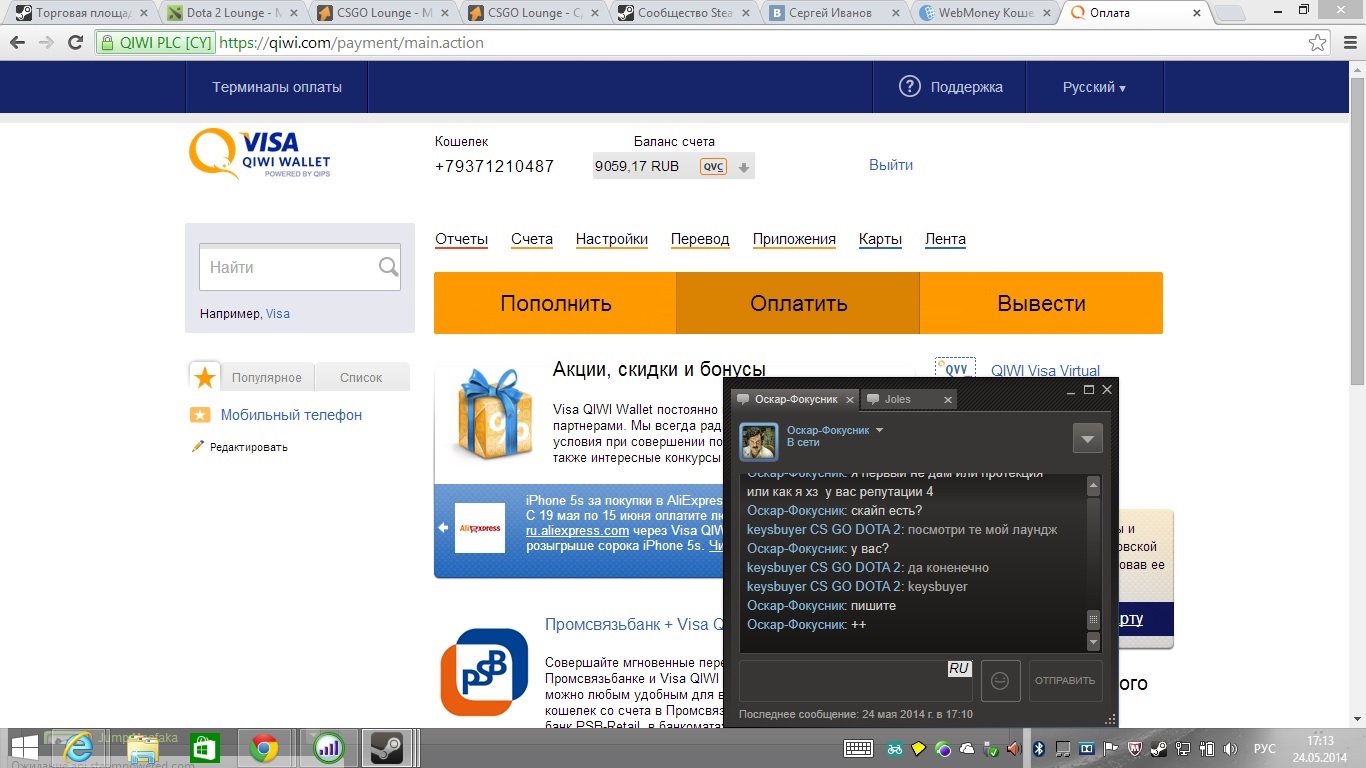The image size is (1366, 768).
Task: Select the Список tab
Action: (x=361, y=377)
